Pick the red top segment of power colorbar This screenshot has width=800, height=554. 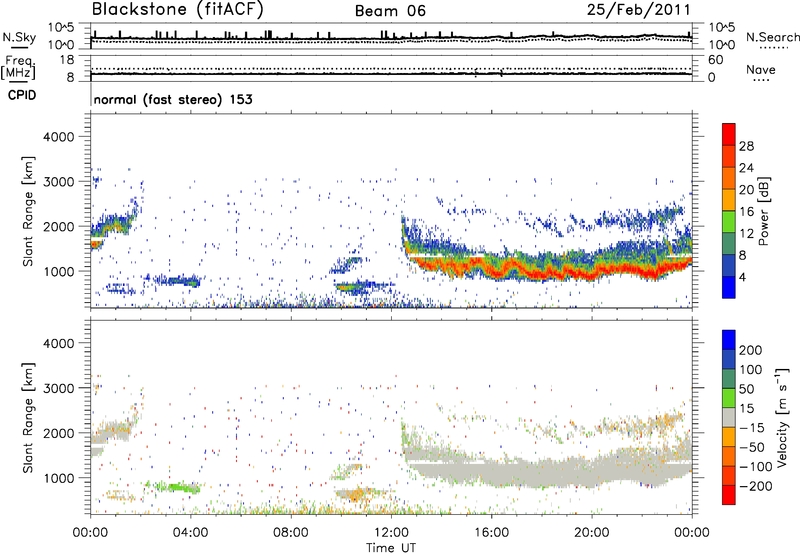729,135
